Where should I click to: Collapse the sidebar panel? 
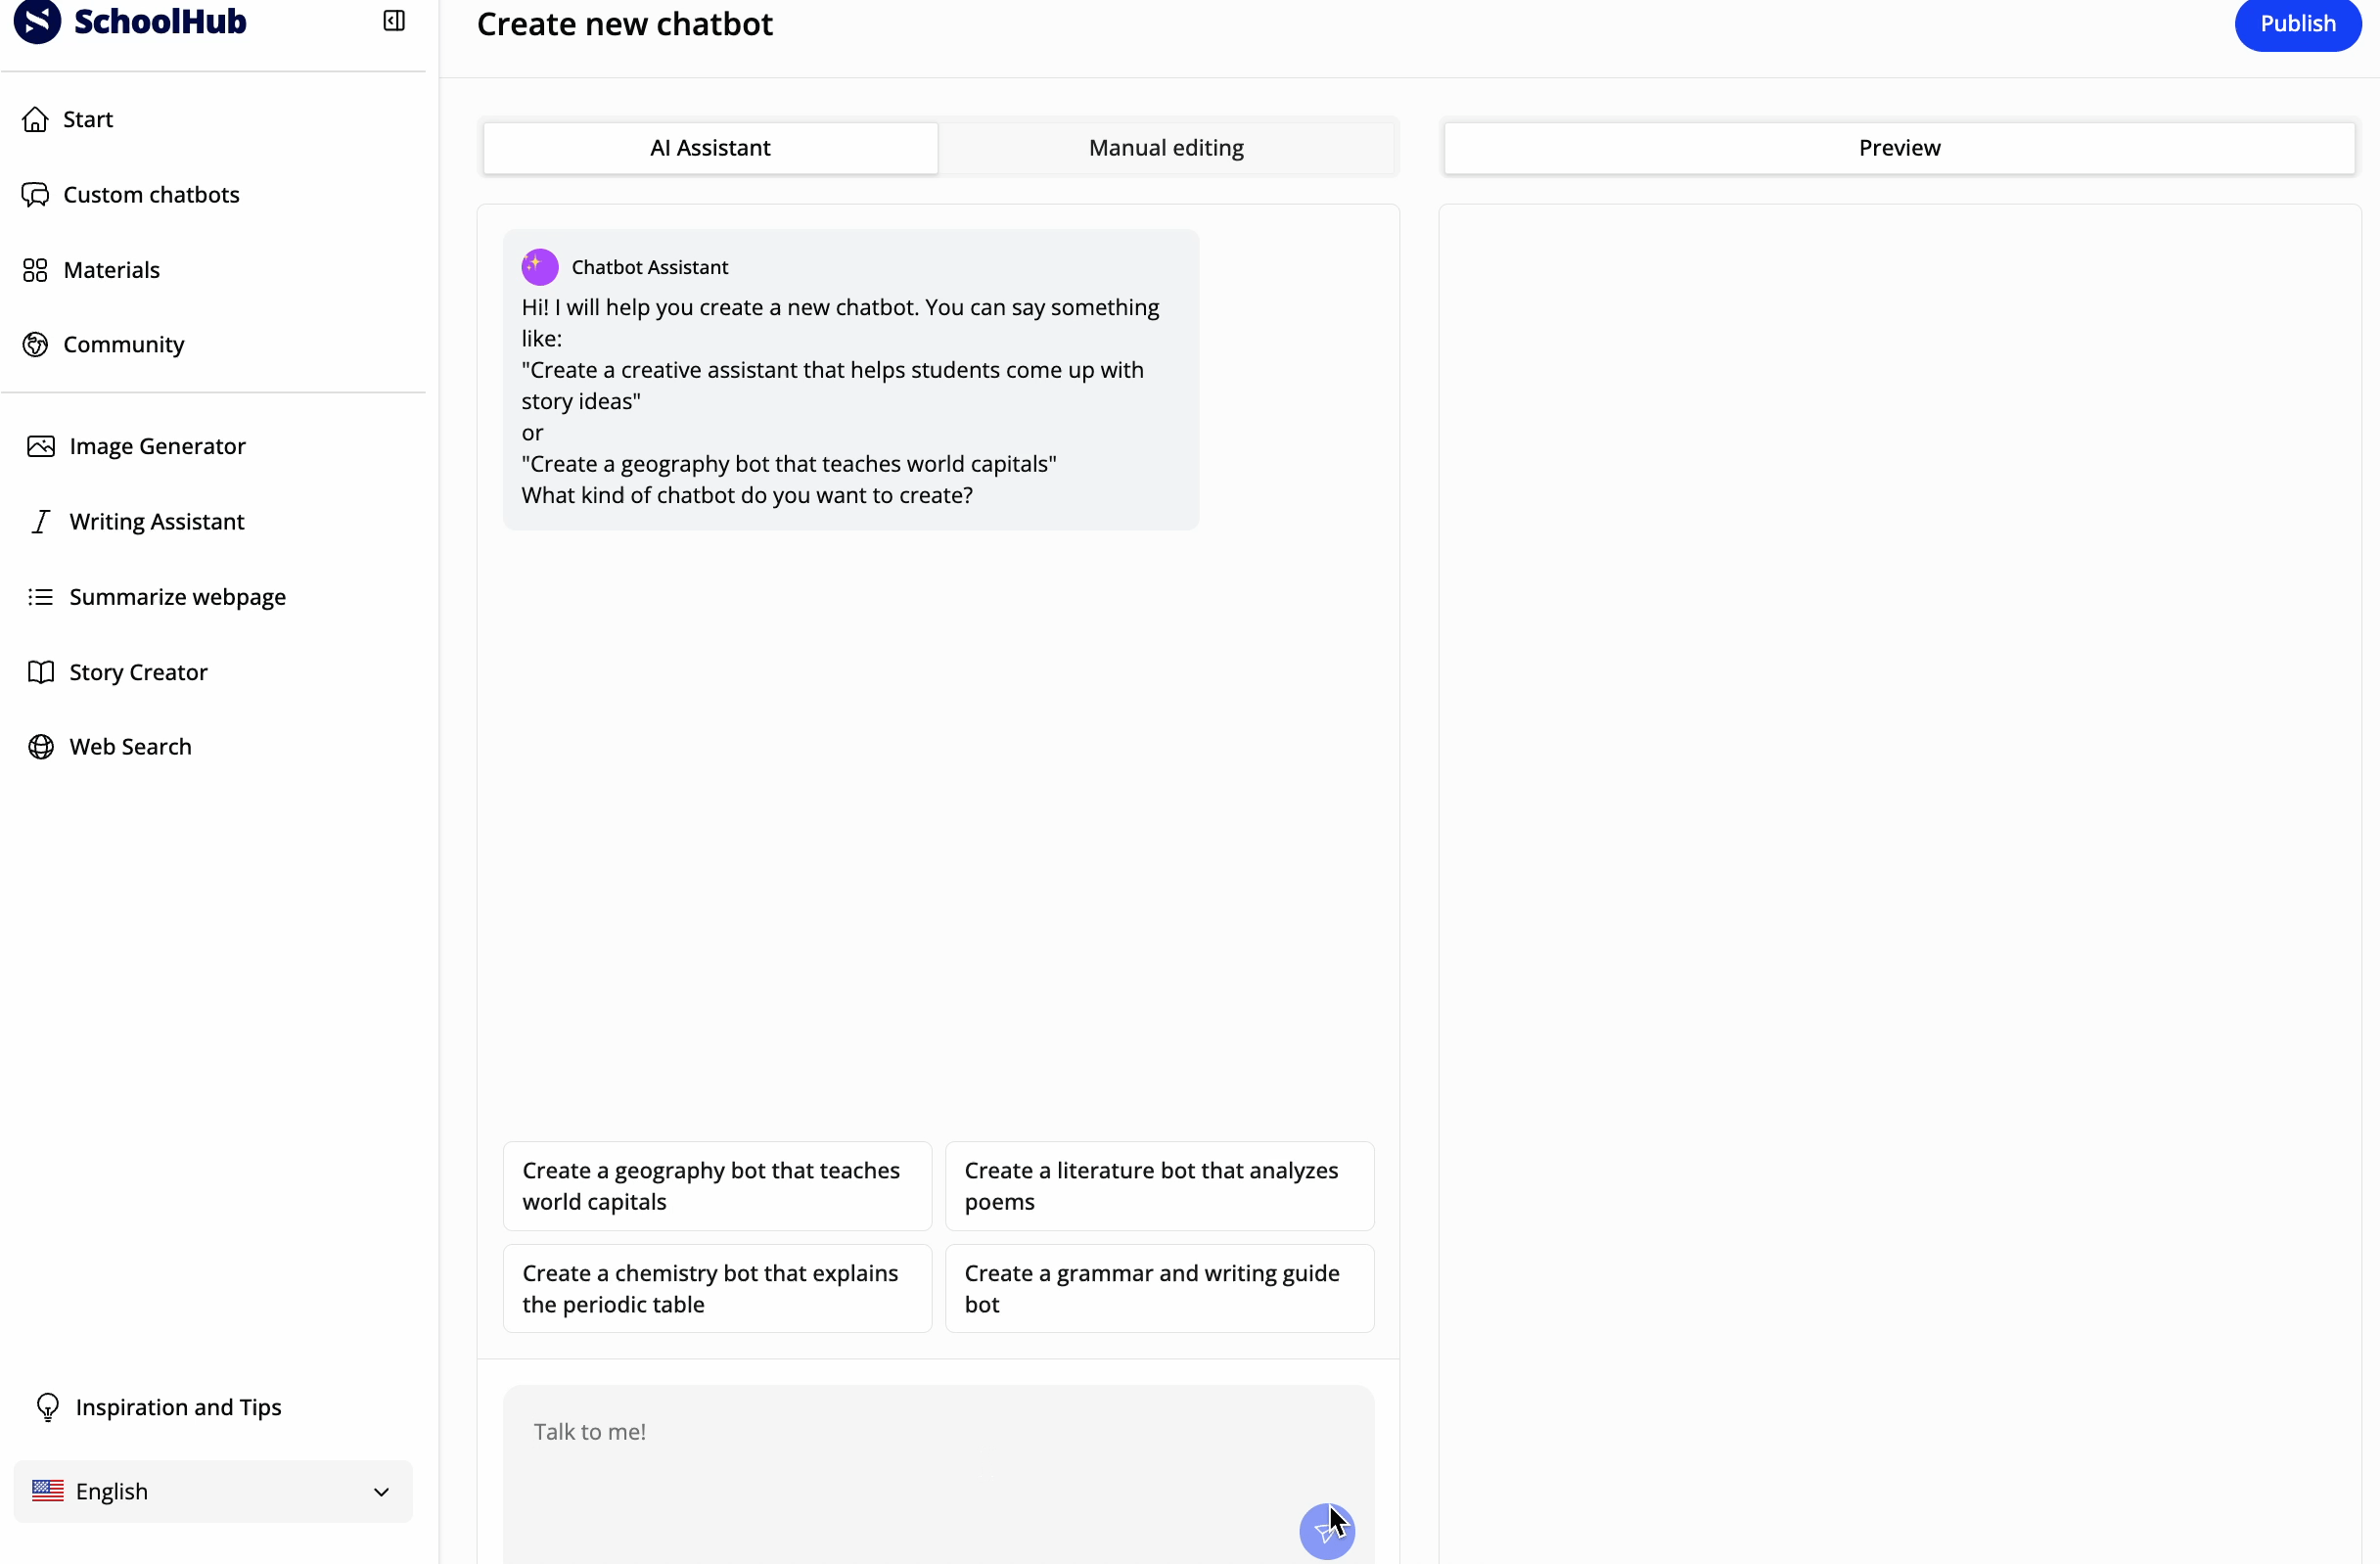pos(394,21)
